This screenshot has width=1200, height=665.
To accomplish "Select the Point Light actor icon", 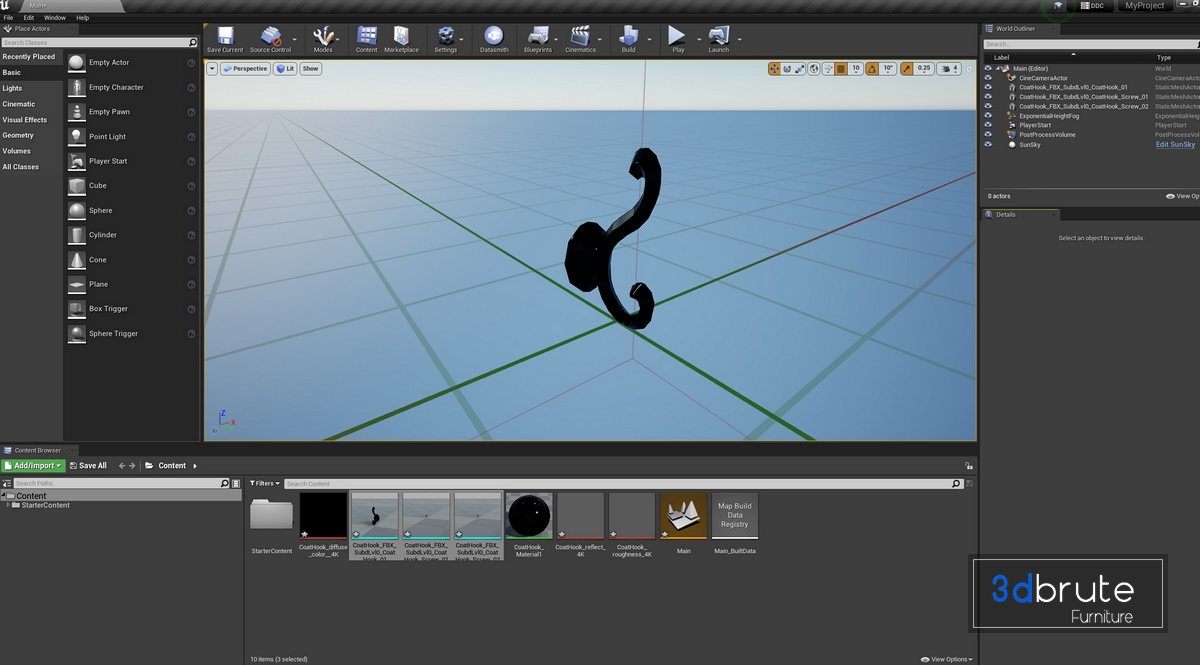I will [77, 137].
